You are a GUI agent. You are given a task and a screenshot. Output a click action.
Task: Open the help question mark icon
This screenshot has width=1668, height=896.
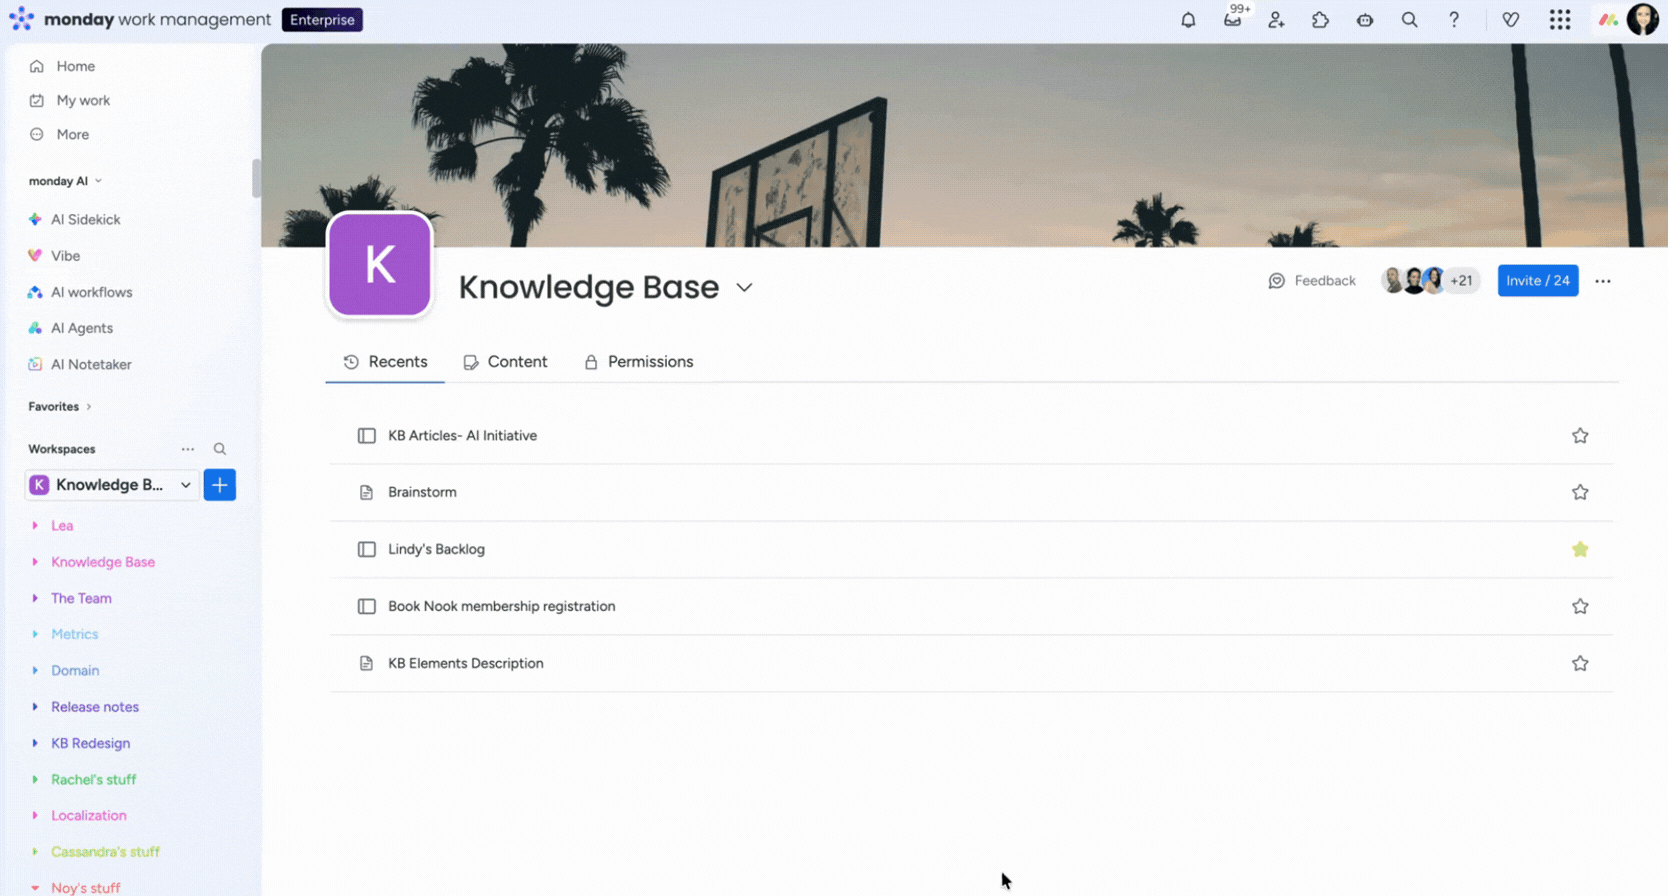click(x=1454, y=20)
